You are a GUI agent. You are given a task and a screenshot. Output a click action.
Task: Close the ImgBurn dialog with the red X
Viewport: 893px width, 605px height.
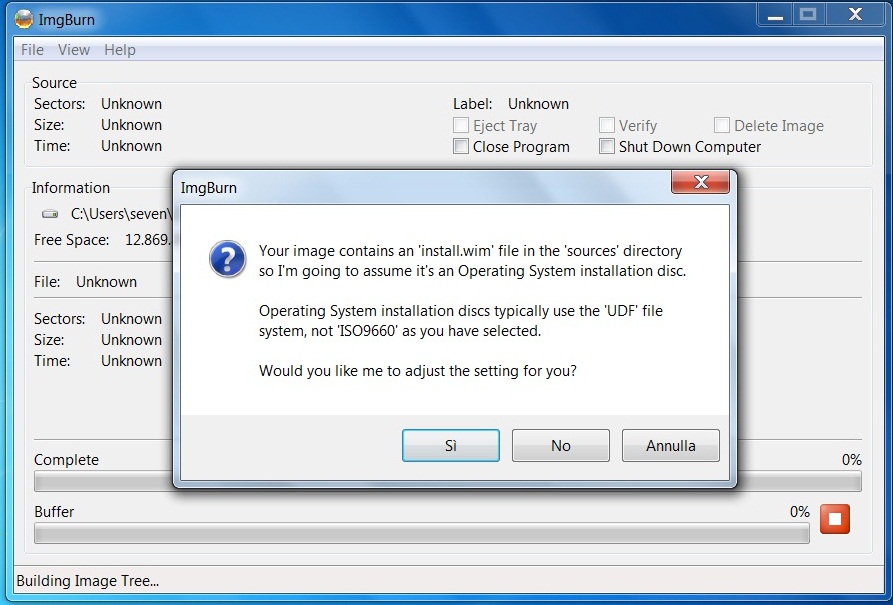[x=701, y=182]
